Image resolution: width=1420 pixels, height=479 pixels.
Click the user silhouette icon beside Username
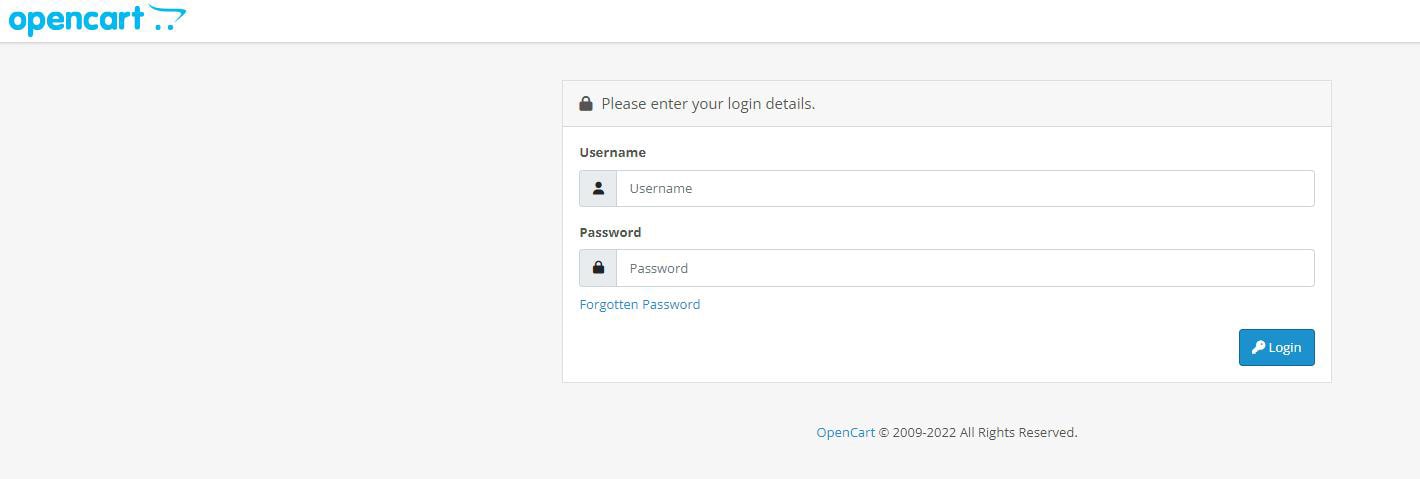[x=598, y=188]
